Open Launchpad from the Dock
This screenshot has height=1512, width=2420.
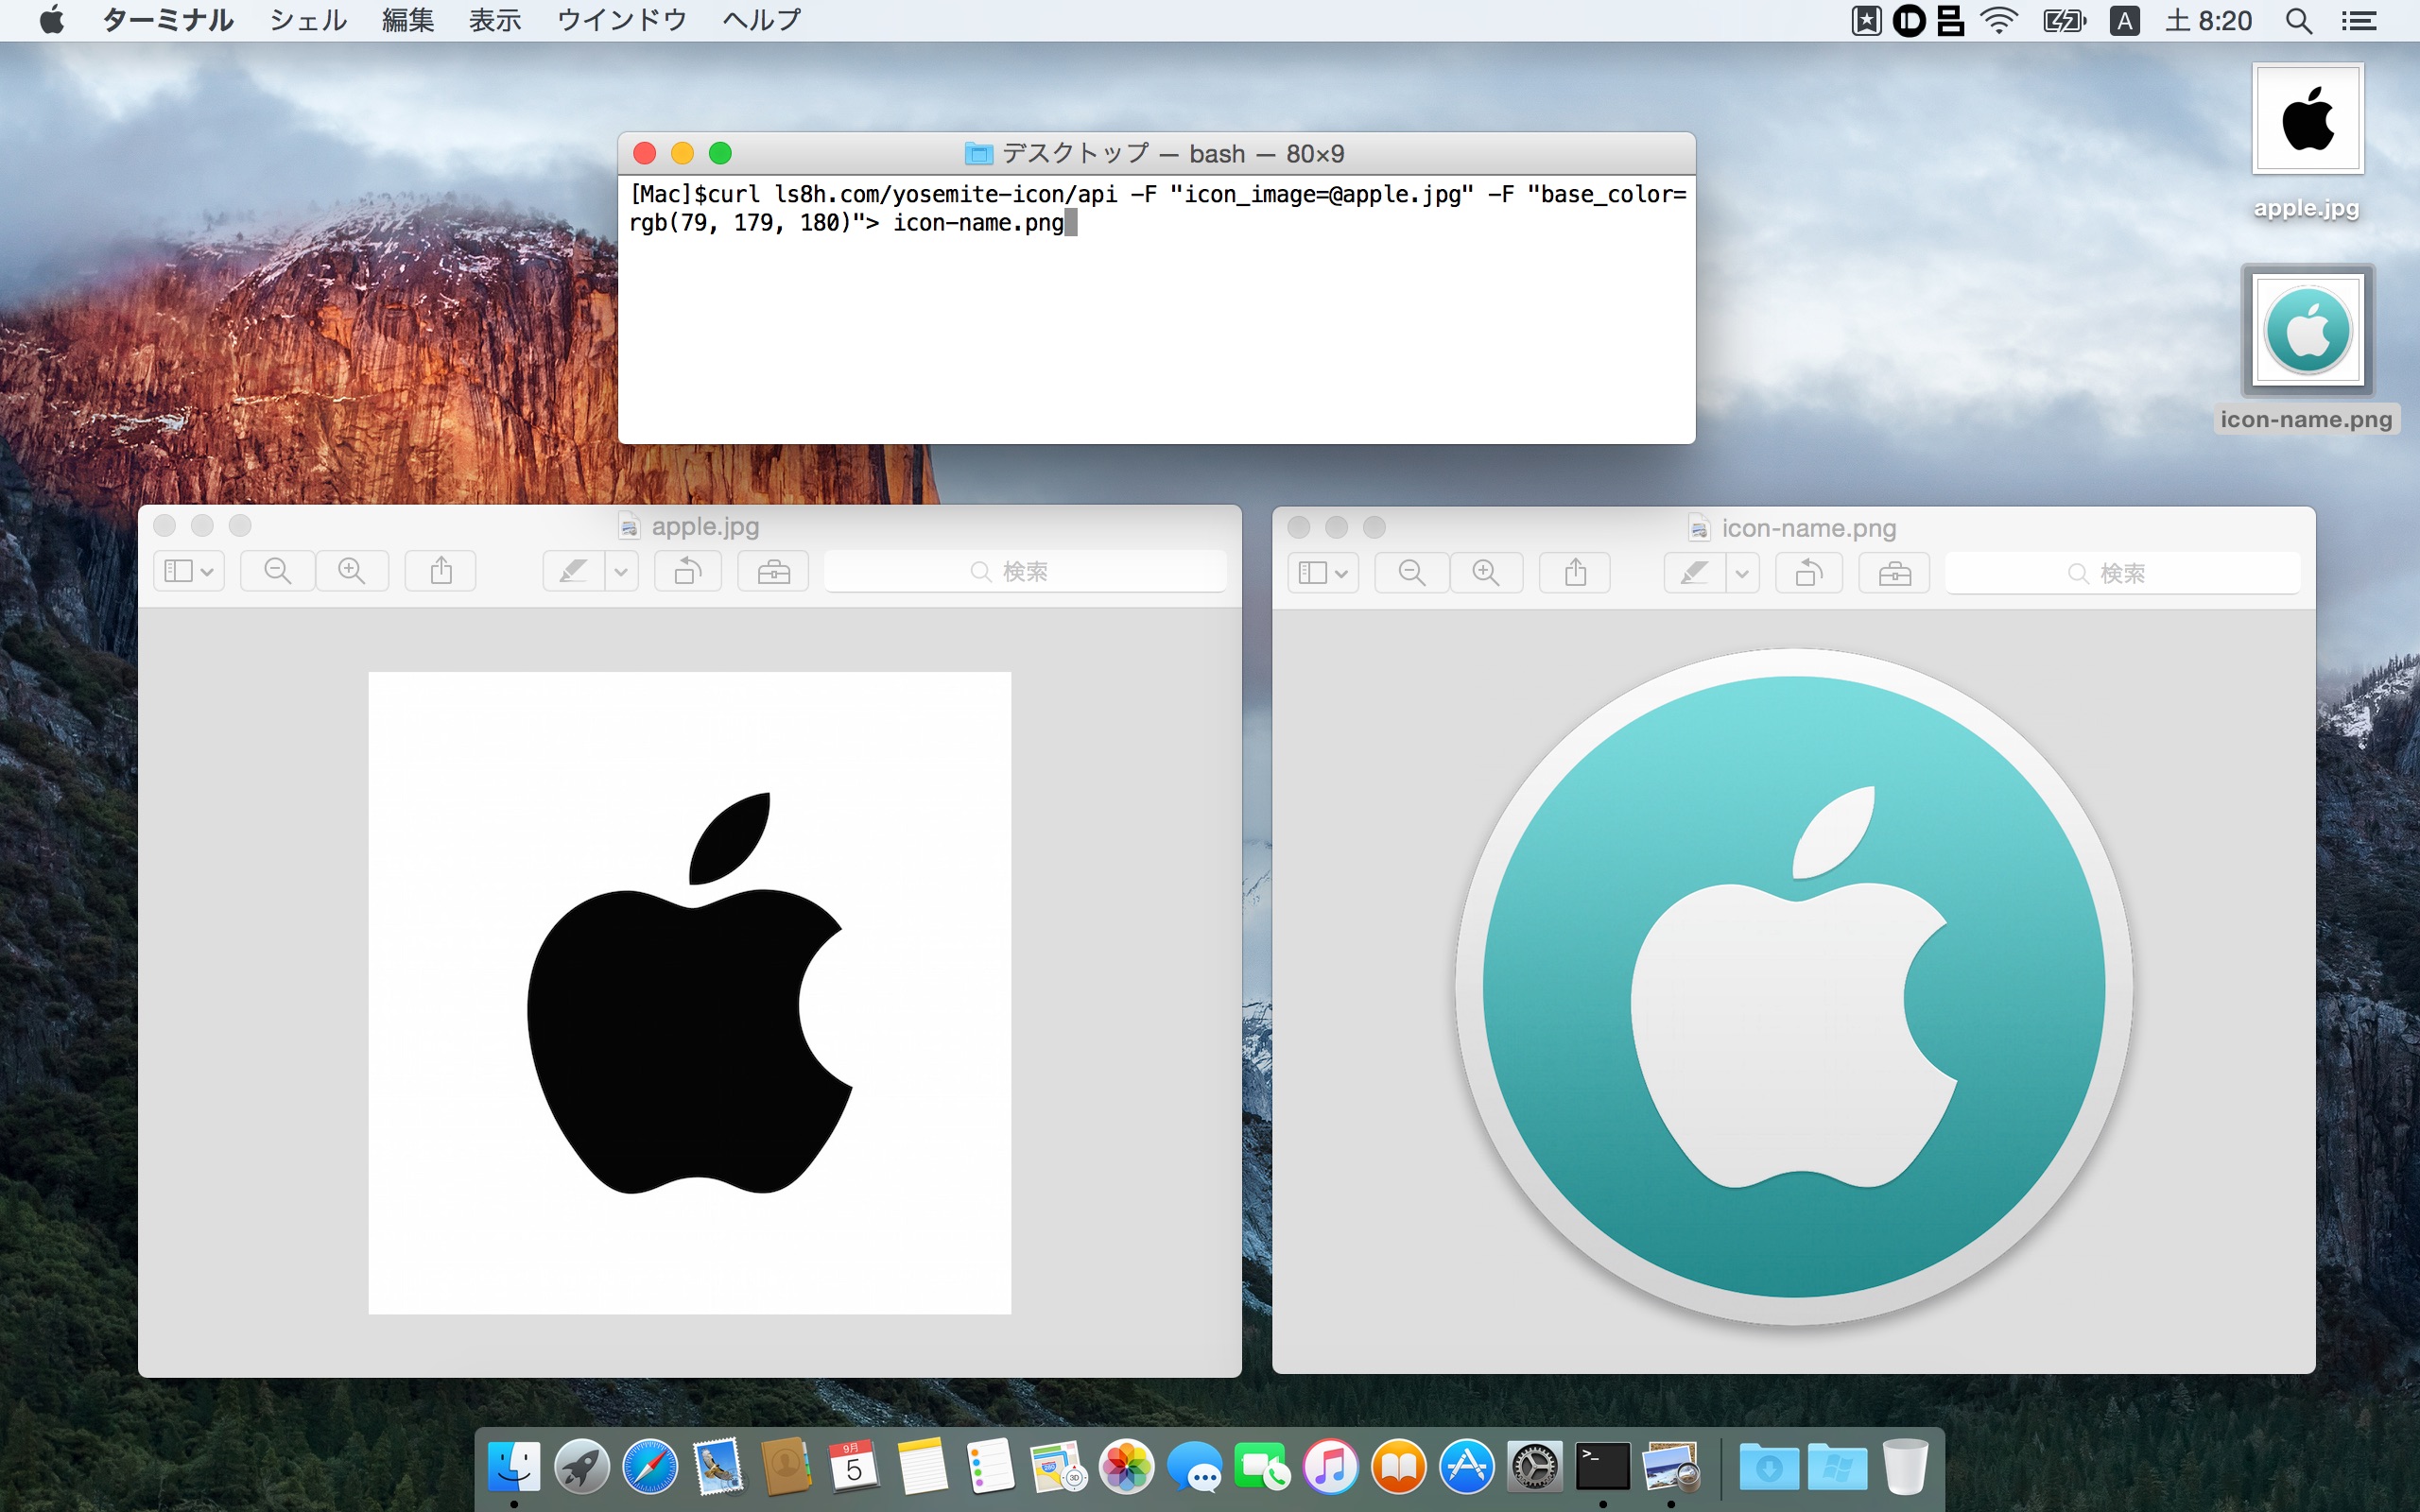[x=582, y=1467]
